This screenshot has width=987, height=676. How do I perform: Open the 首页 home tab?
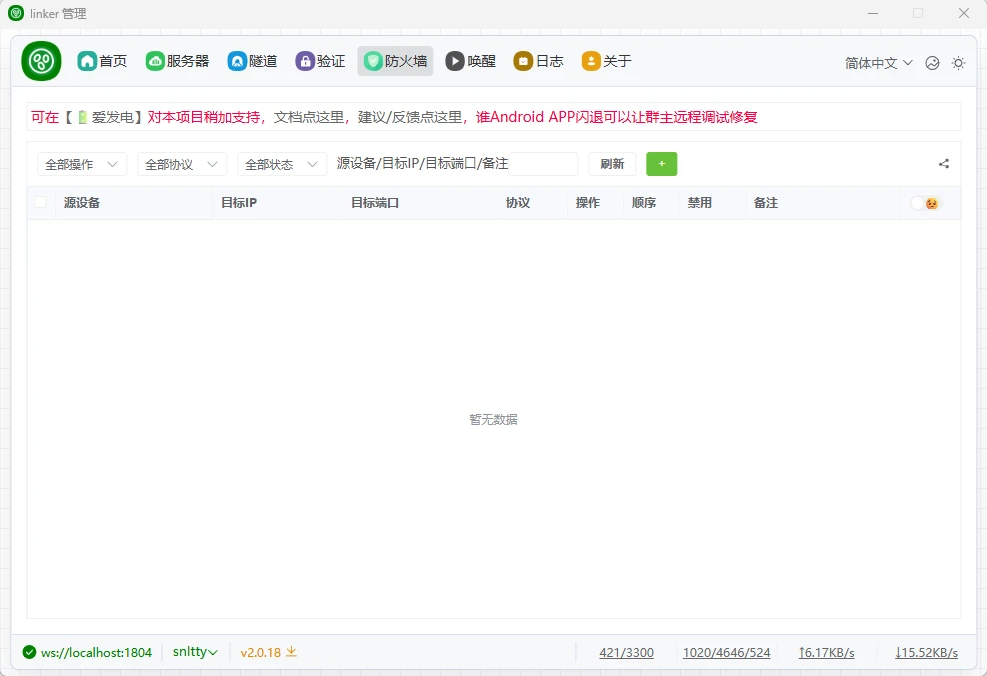click(x=102, y=61)
